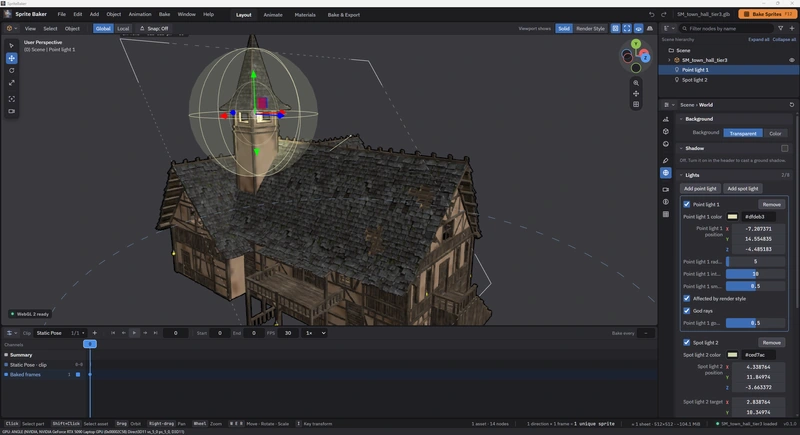The width and height of the screenshot is (800, 435).
Task: Collapse the Lights section
Action: click(x=681, y=175)
